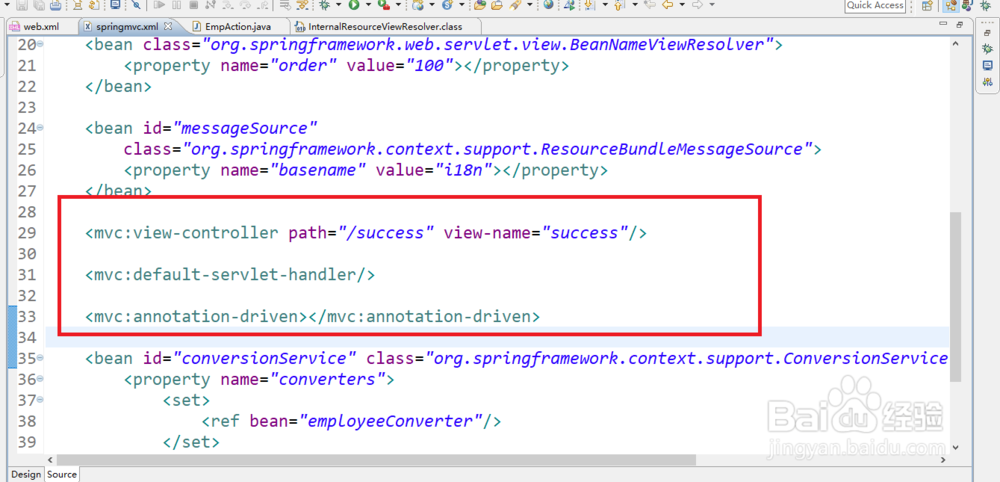This screenshot has height=482, width=1000.
Task: Click the horizontal scrollbar left arrow
Action: coord(50,459)
